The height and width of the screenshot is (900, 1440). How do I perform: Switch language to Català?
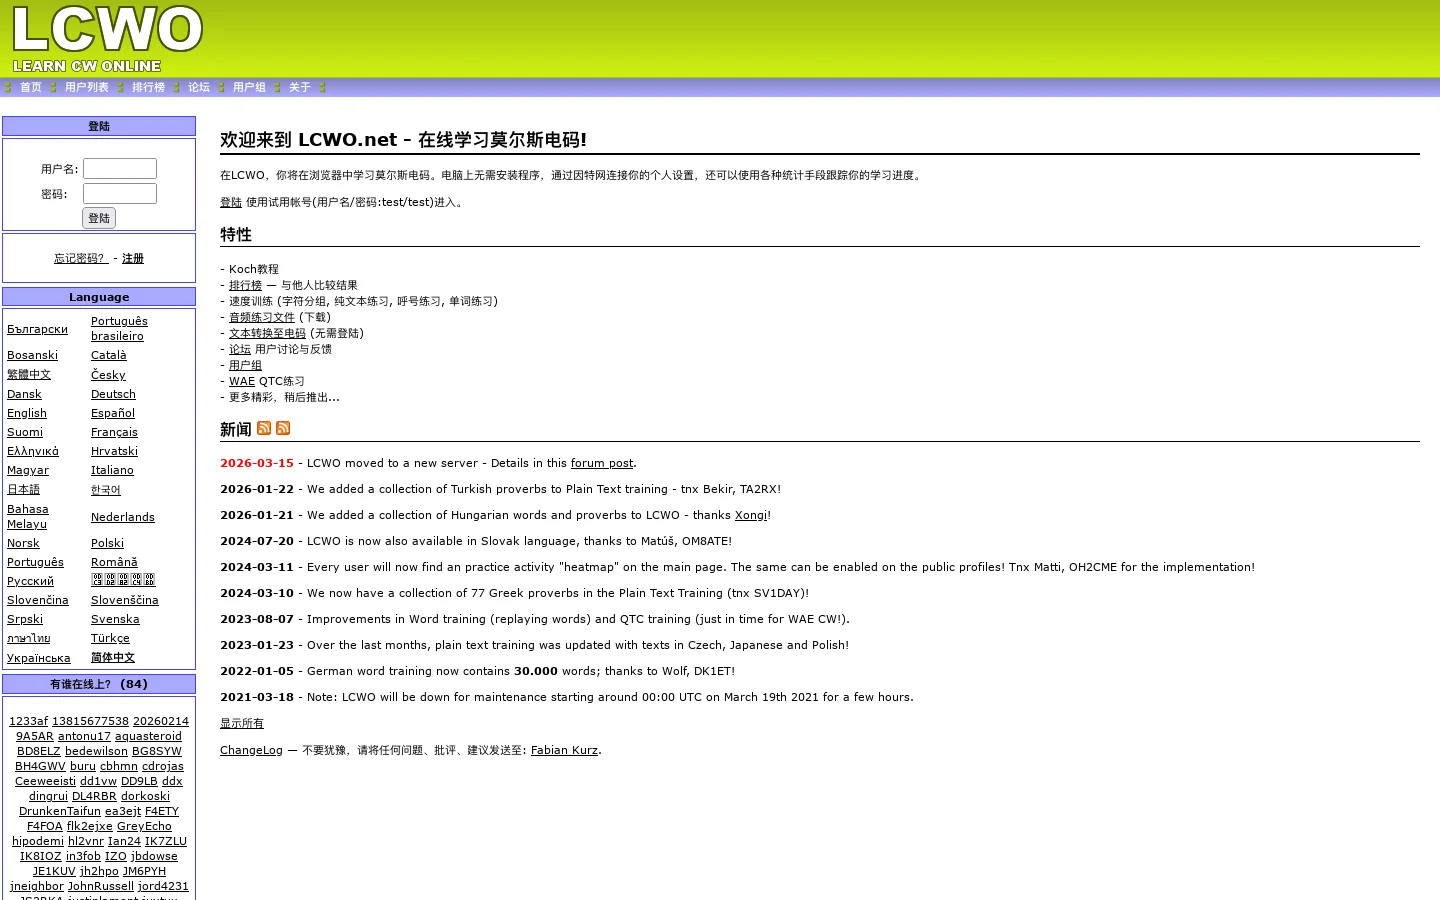pyautogui.click(x=109, y=355)
